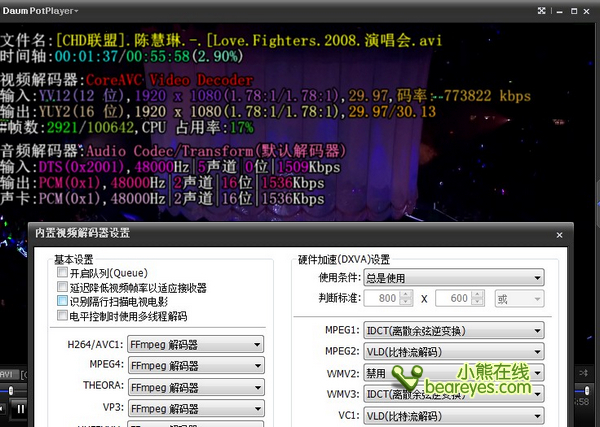Open 使用条件 dropdown set to 总是使用
The width and height of the screenshot is (600, 427).
[x=454, y=278]
